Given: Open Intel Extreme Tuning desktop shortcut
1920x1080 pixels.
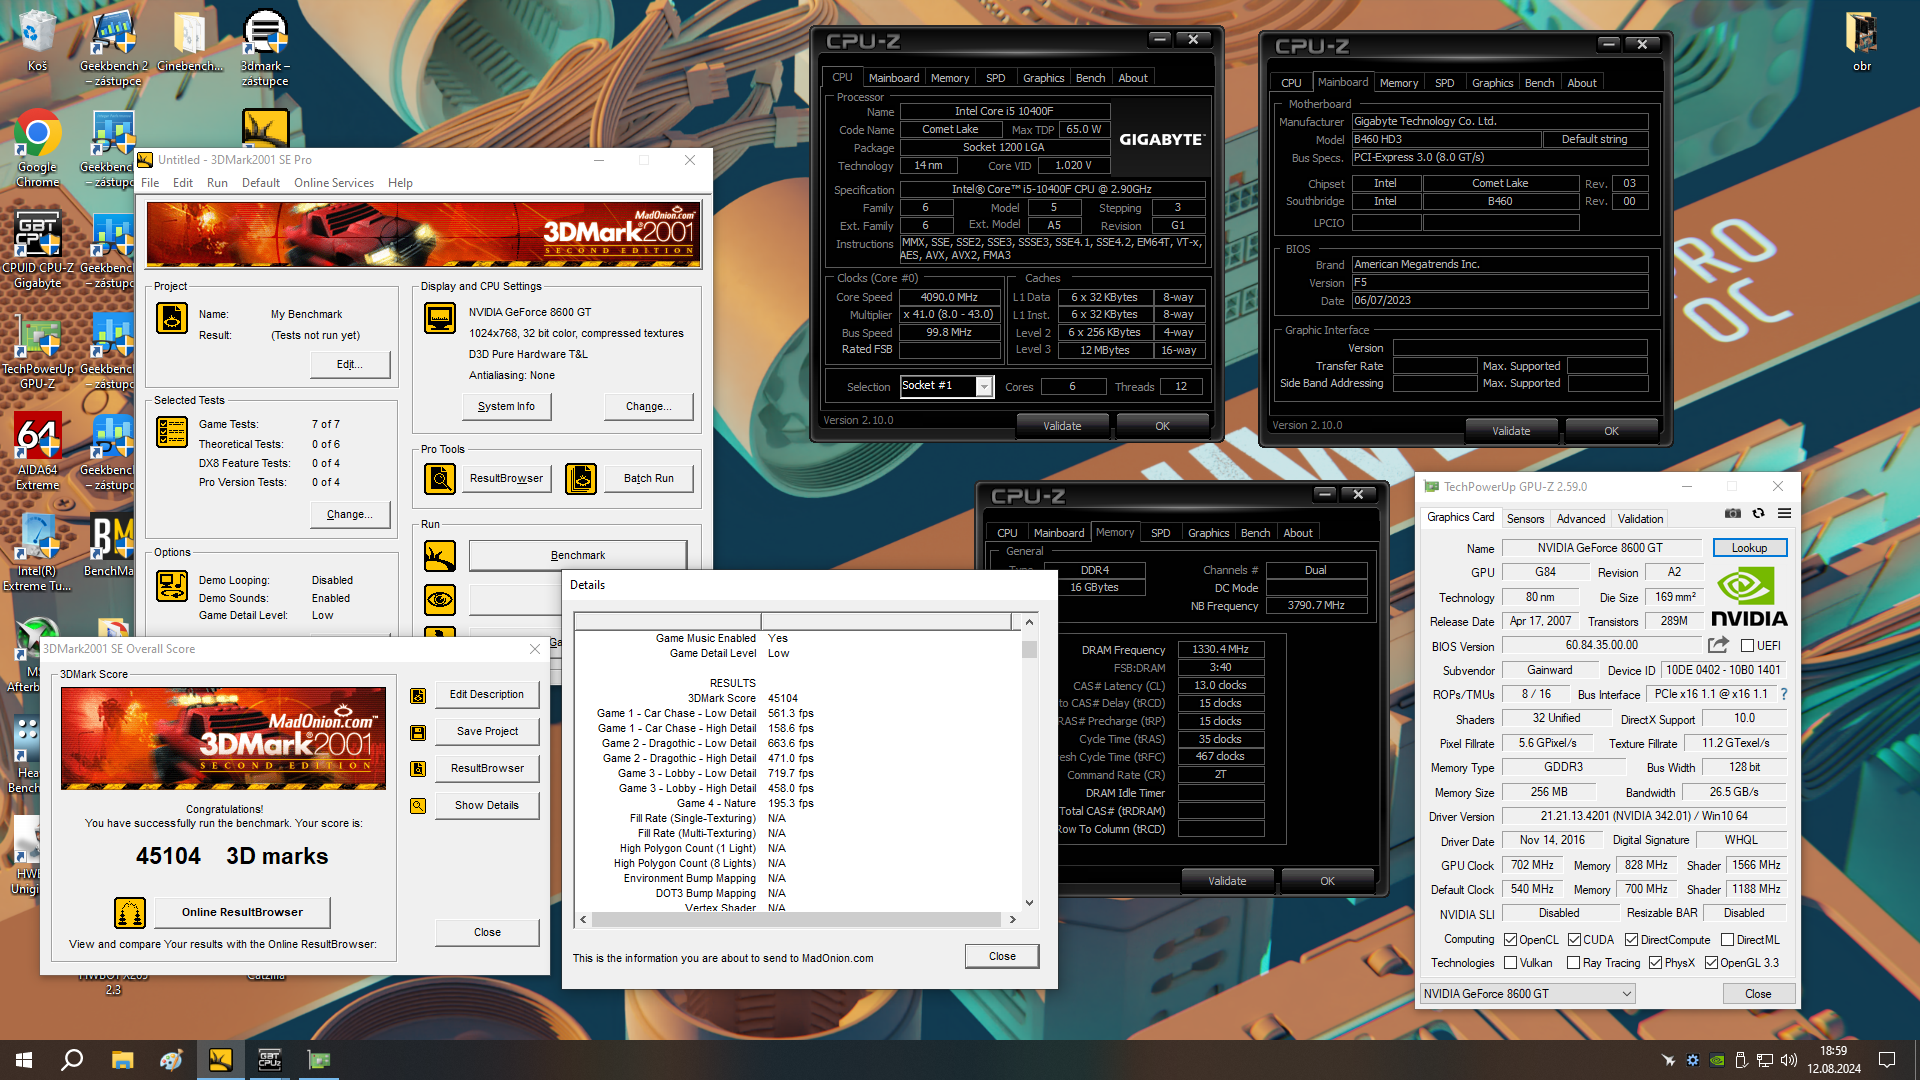Looking at the screenshot, I should point(37,553).
